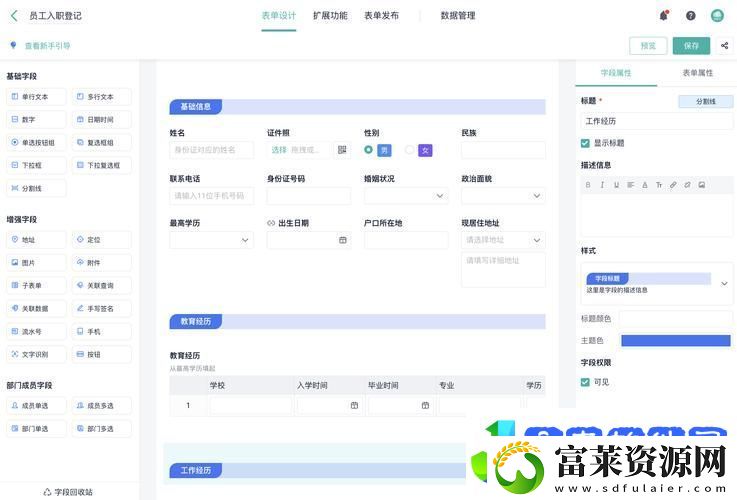This screenshot has width=737, height=500.
Task: Click the 标题颜色 color field
Action: 676,319
